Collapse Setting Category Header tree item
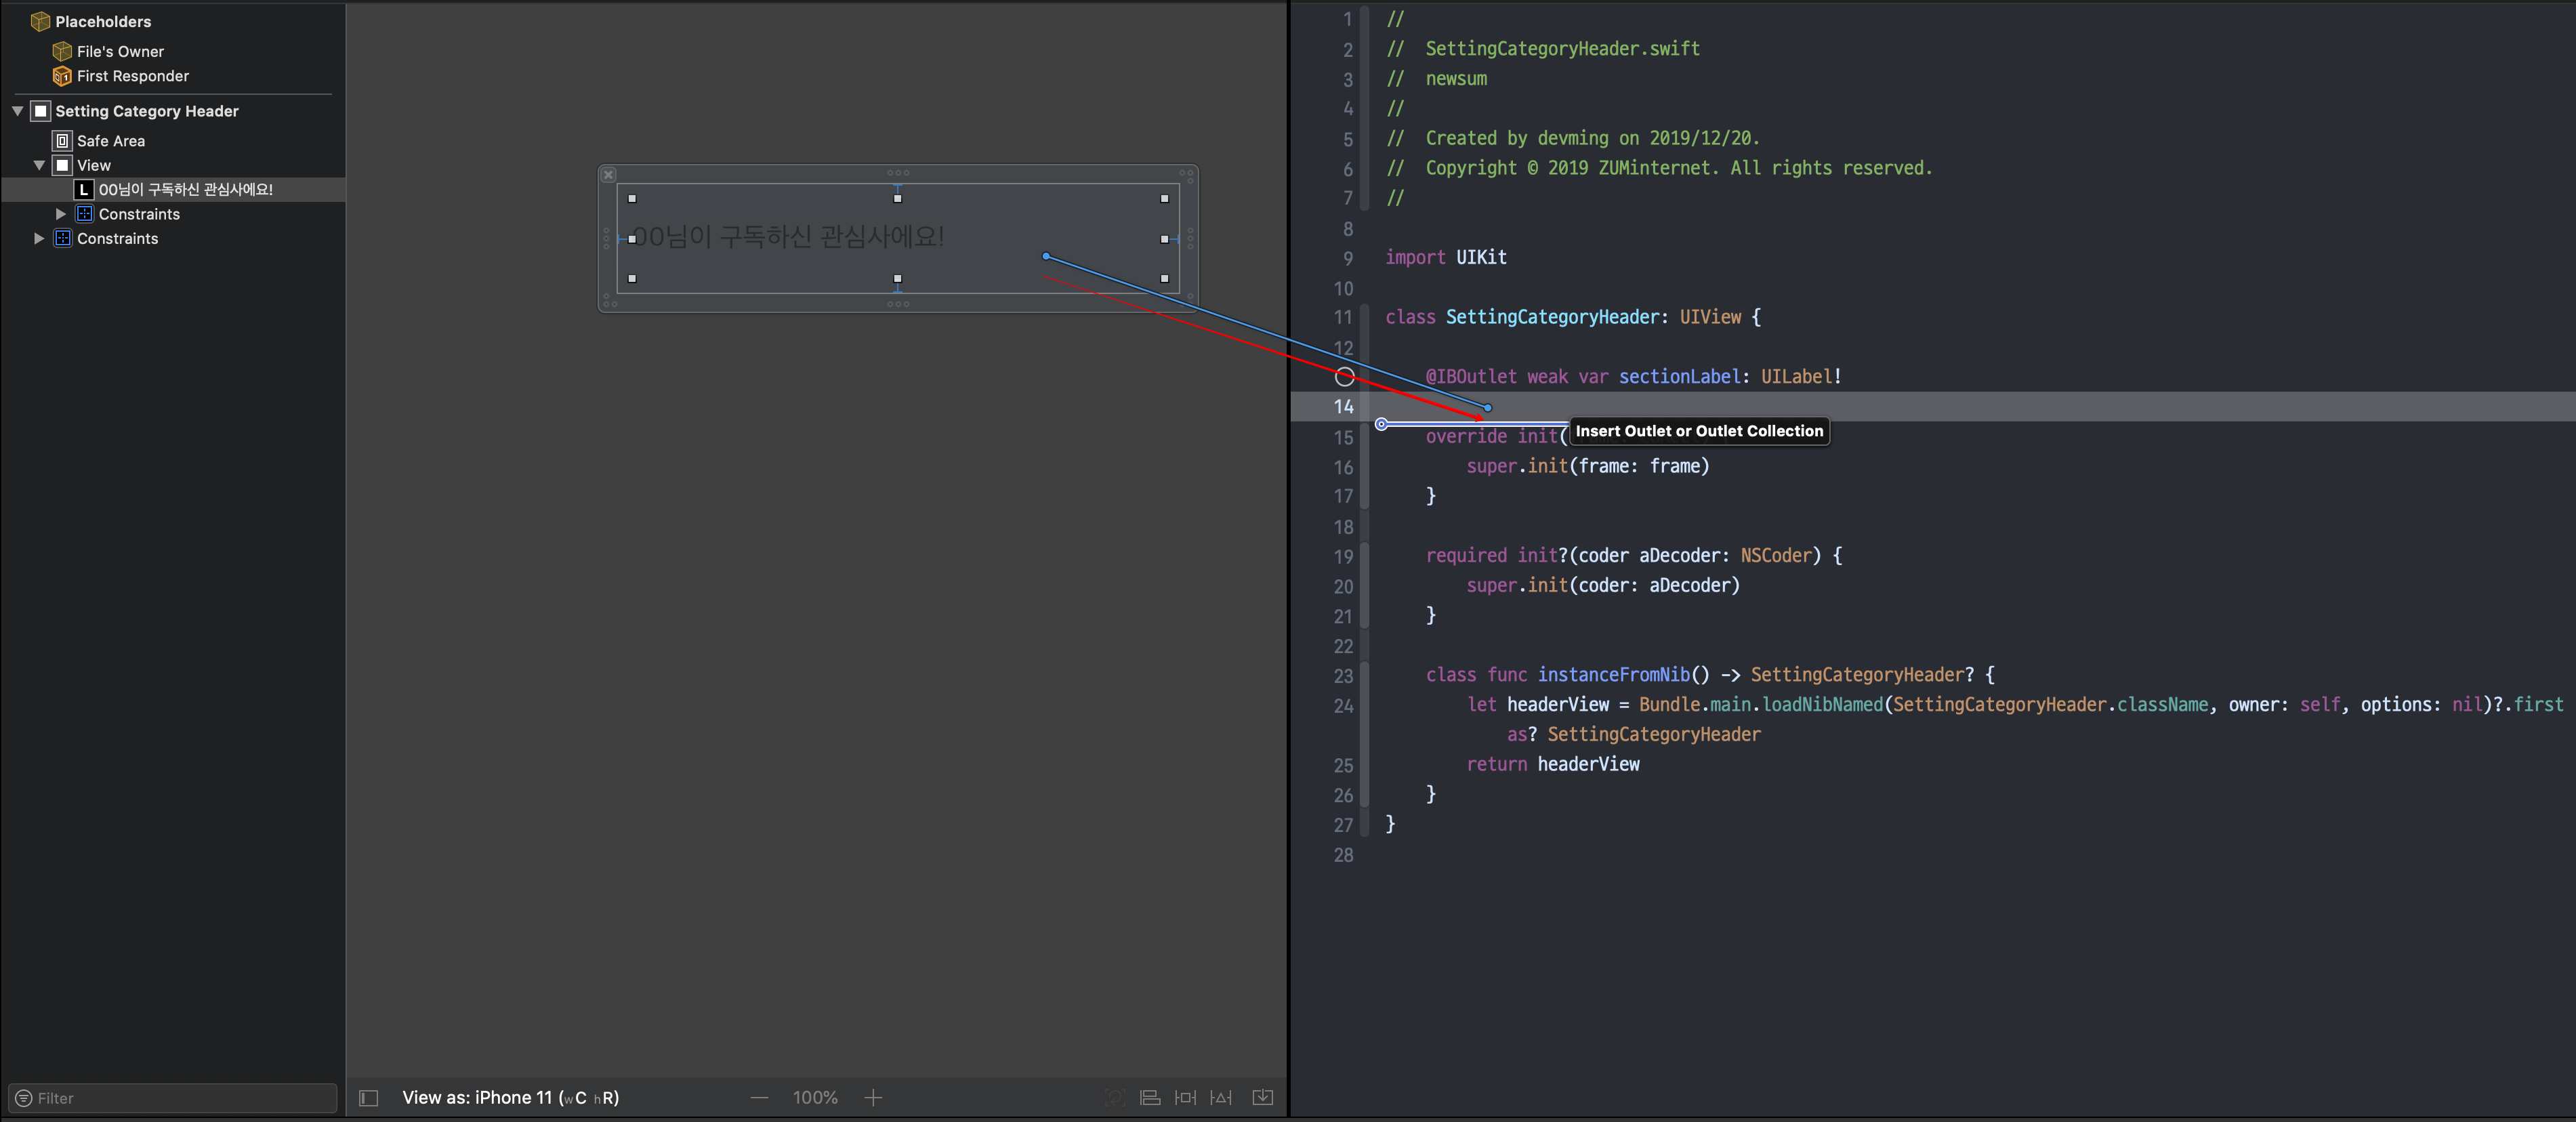 18,111
